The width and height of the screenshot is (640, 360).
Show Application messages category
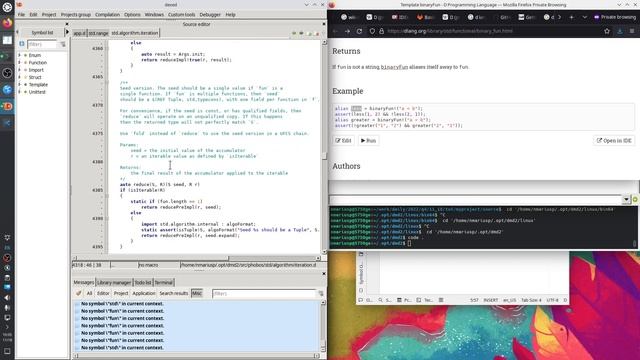click(144, 293)
